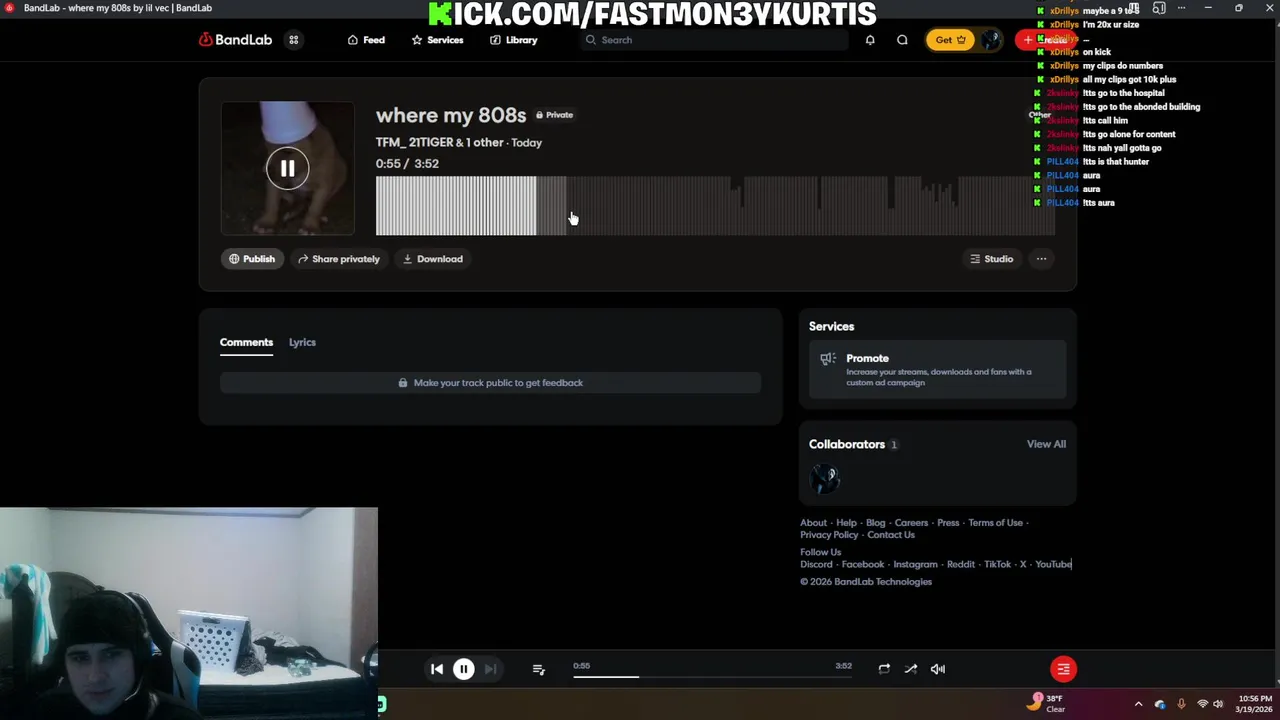The height and width of the screenshot is (720, 1280).
Task: Click 'Make your track public to get feedback'
Action: pos(490,383)
